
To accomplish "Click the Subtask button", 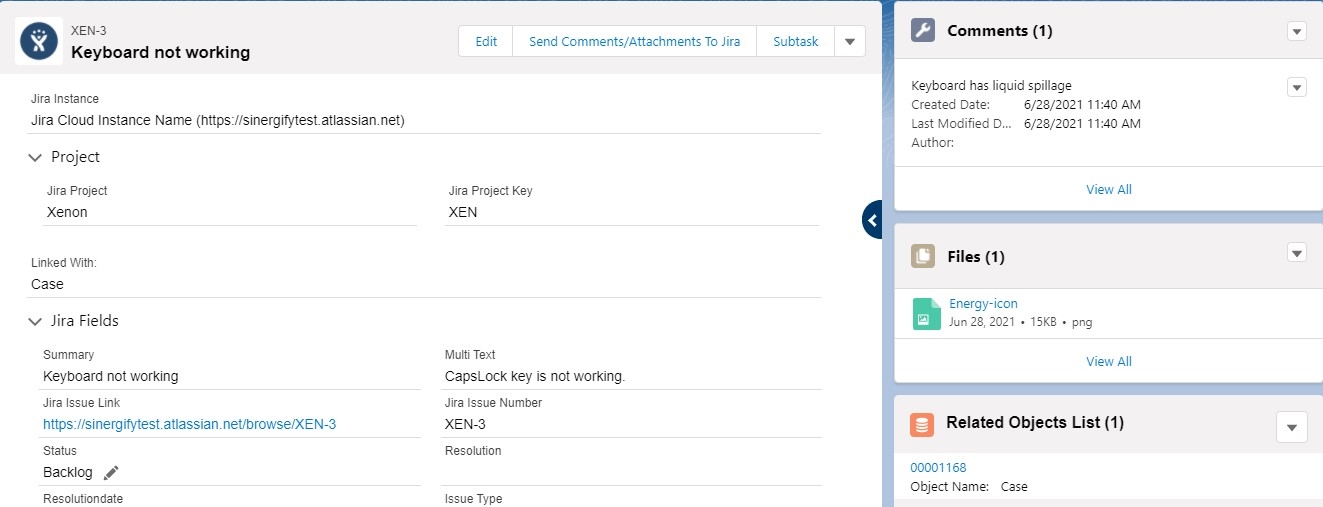I will (795, 42).
